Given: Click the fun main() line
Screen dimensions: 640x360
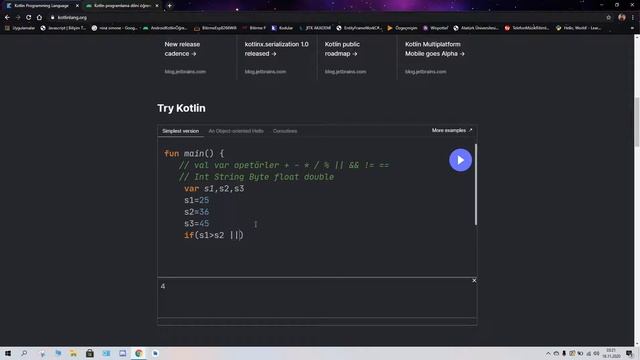Looking at the screenshot, I should (x=194, y=153).
